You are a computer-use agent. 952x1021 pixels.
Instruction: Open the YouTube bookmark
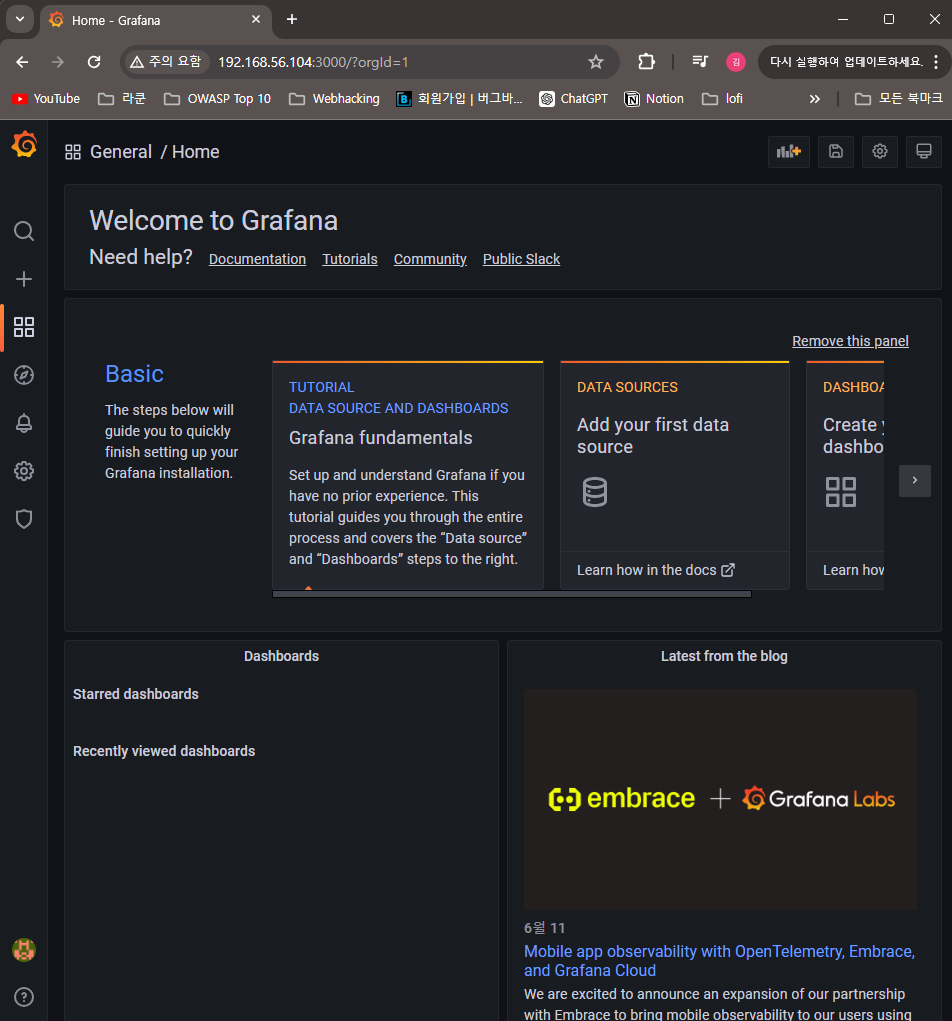(x=46, y=99)
